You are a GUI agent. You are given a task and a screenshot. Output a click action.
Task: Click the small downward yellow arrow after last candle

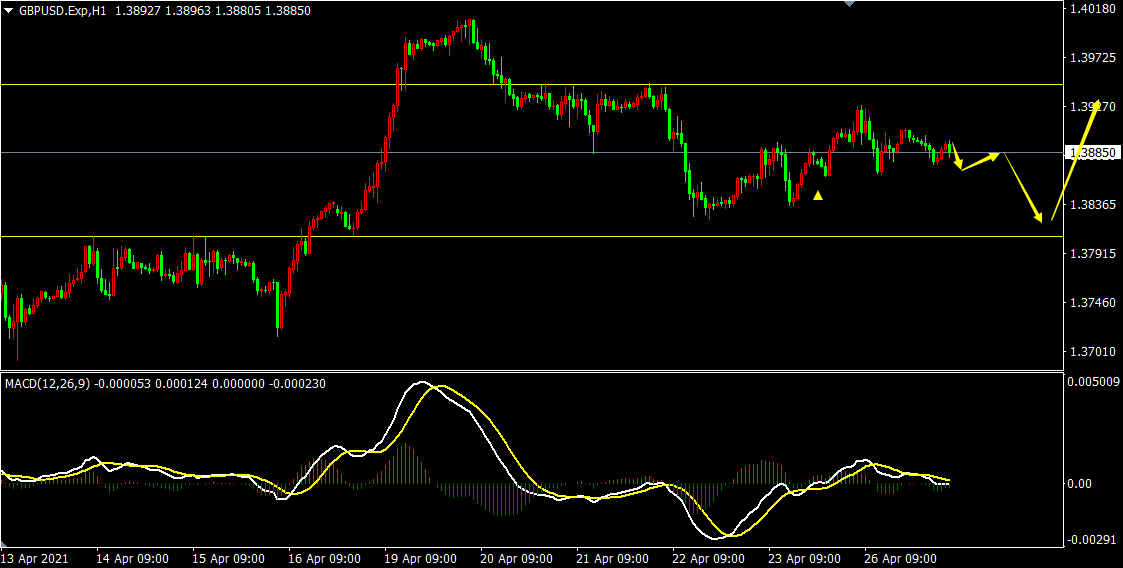pyautogui.click(x=956, y=157)
